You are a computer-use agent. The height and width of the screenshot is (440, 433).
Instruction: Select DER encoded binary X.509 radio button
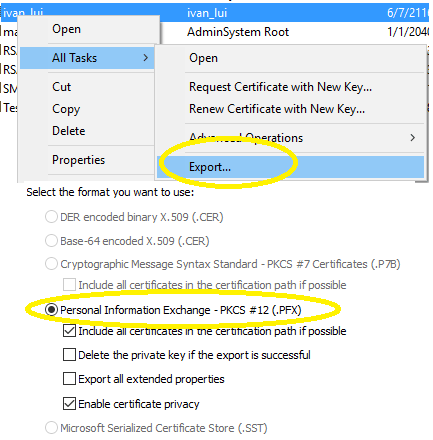51,217
